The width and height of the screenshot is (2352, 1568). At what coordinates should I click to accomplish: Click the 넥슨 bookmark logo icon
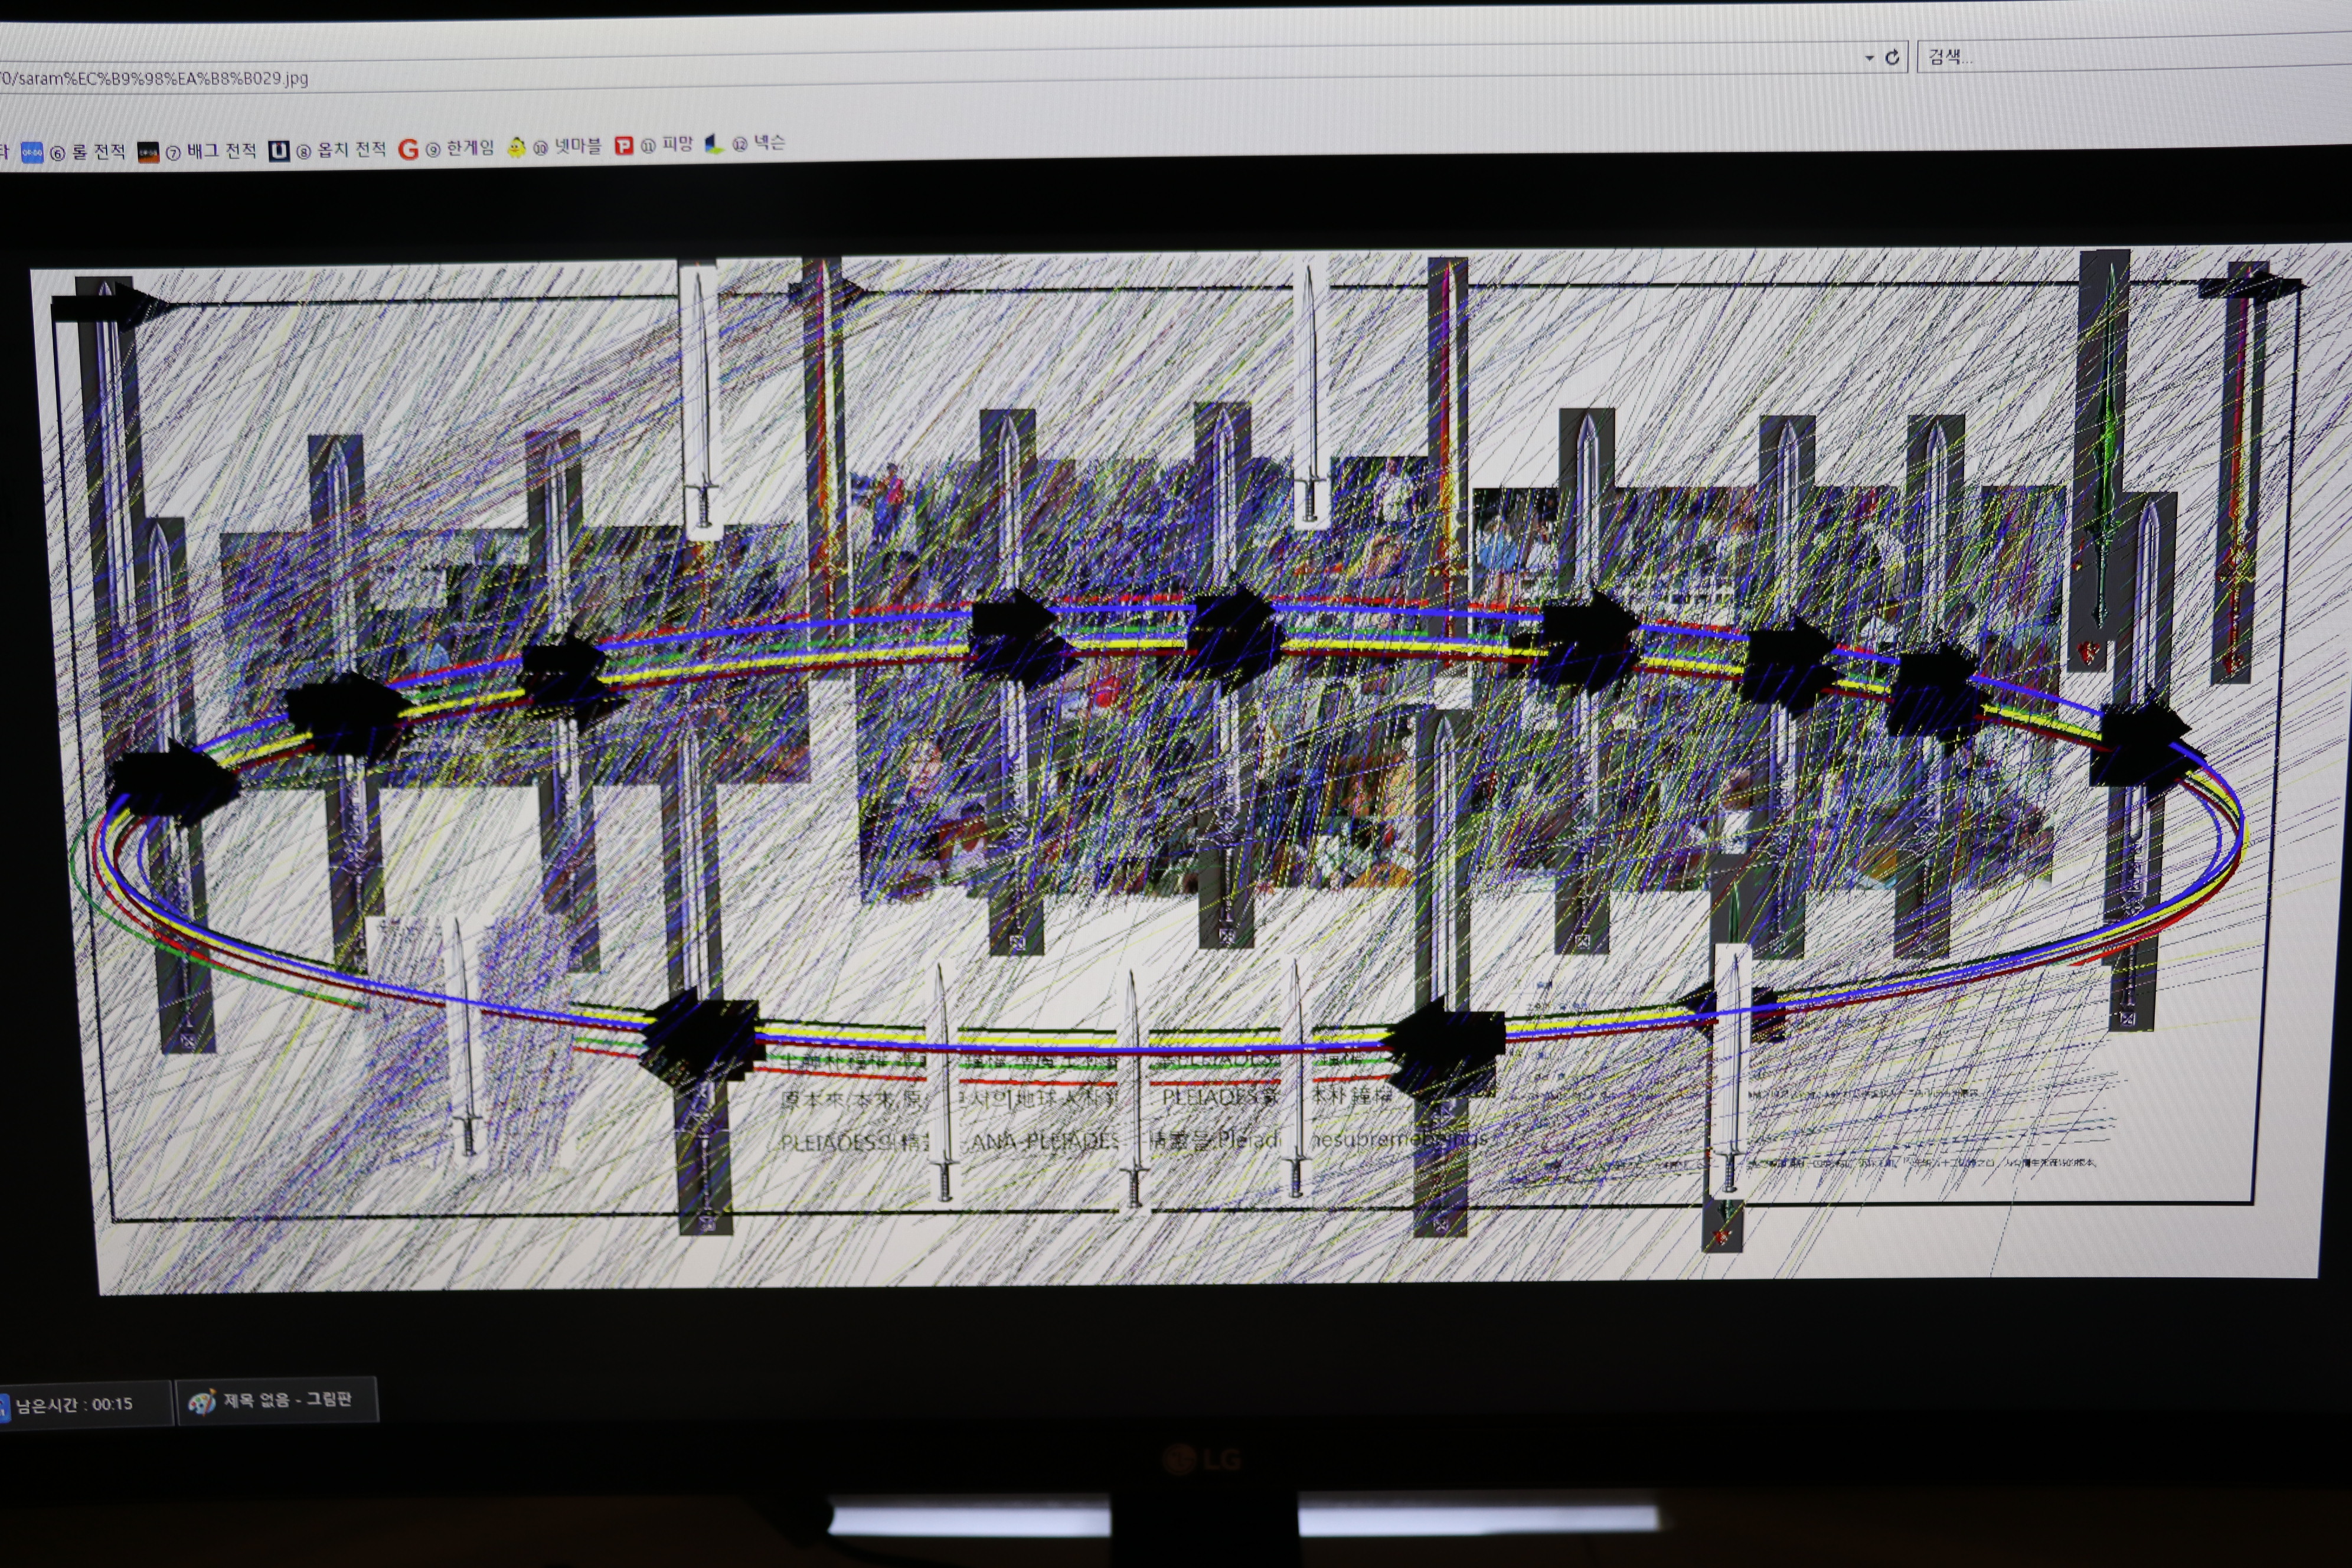tap(714, 145)
